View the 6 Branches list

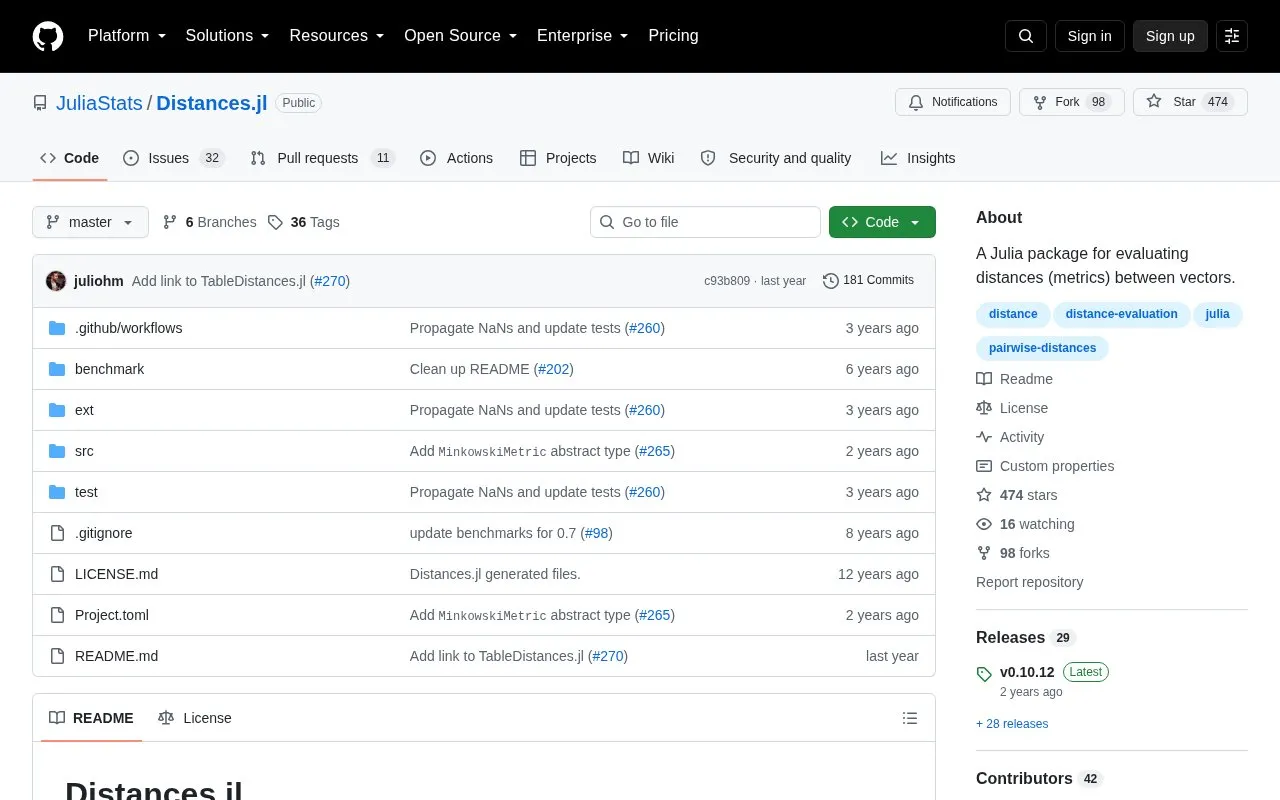[x=209, y=222]
